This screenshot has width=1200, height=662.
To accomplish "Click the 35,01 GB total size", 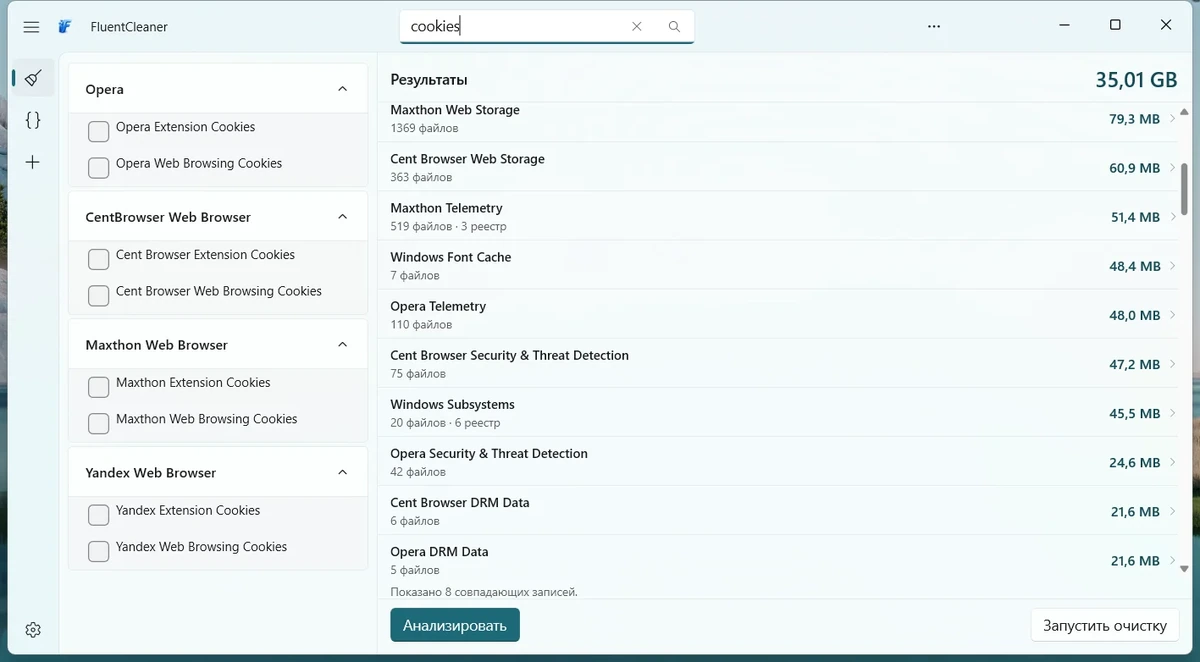I will [1136, 80].
